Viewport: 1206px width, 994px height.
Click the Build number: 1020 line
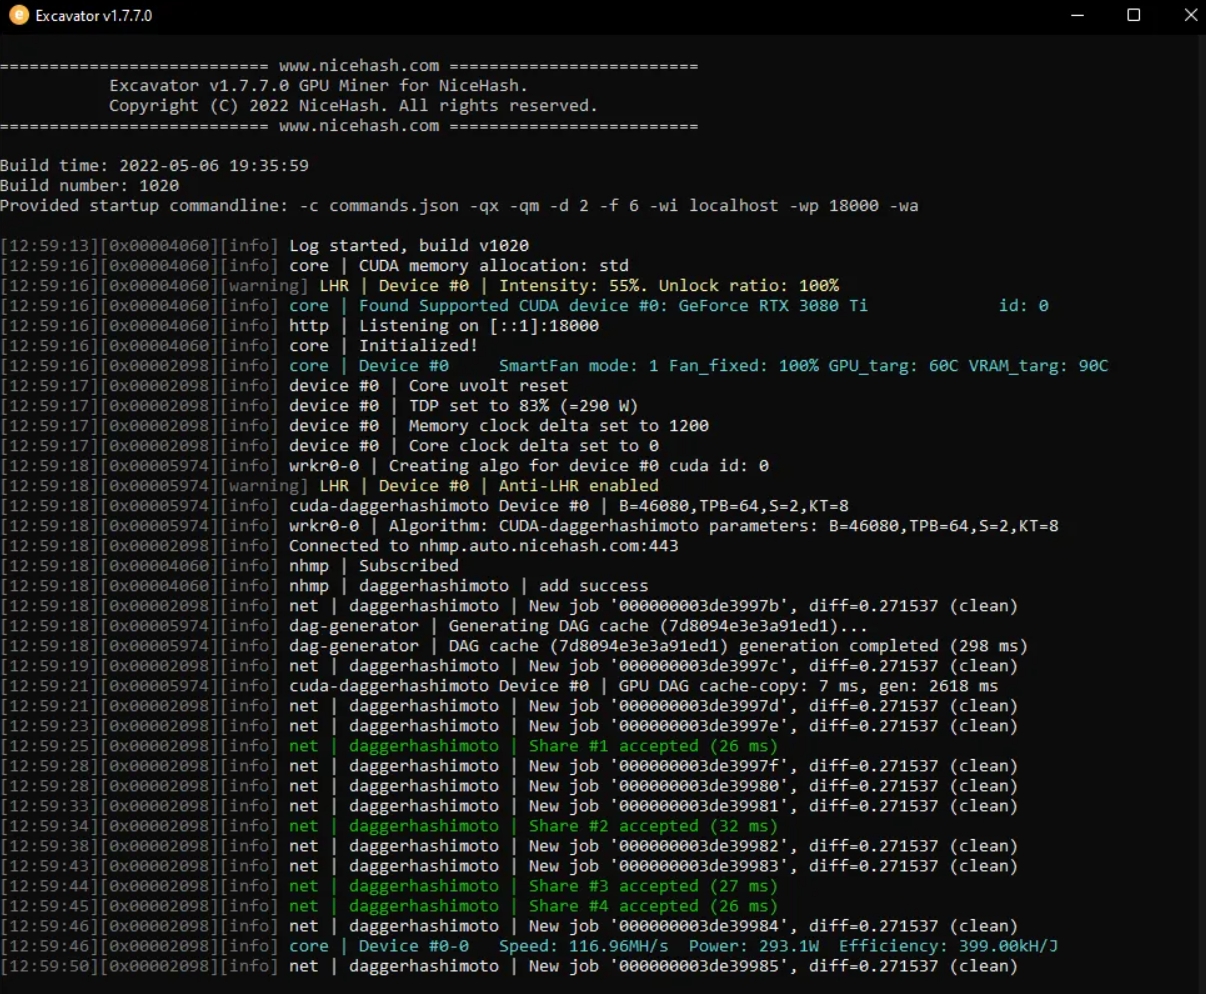(x=90, y=186)
